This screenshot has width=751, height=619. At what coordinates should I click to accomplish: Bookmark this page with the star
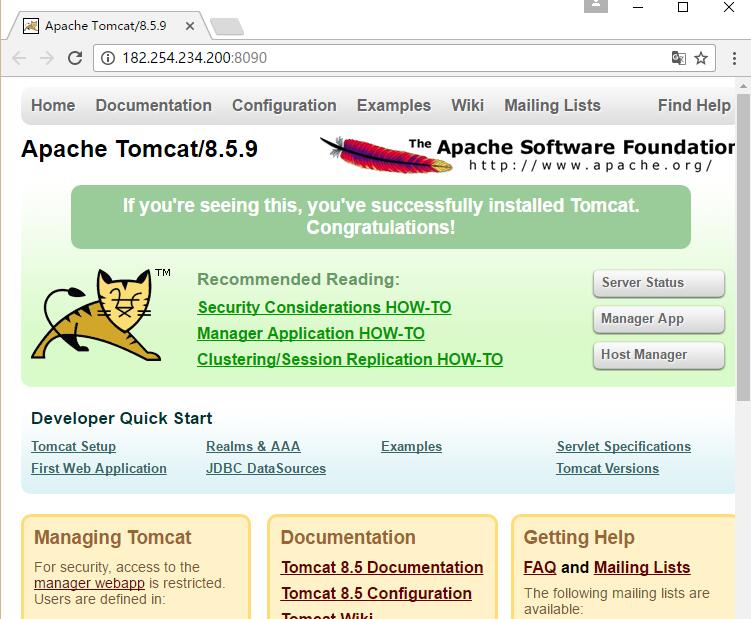point(701,58)
